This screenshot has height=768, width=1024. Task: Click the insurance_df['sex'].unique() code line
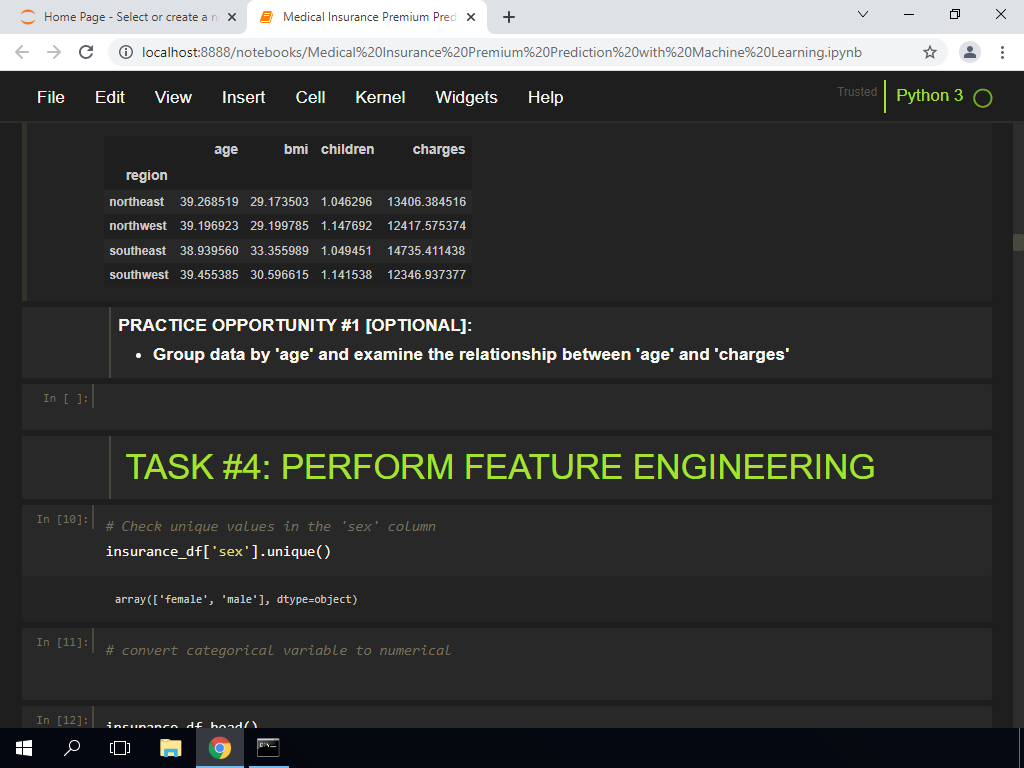tap(218, 552)
